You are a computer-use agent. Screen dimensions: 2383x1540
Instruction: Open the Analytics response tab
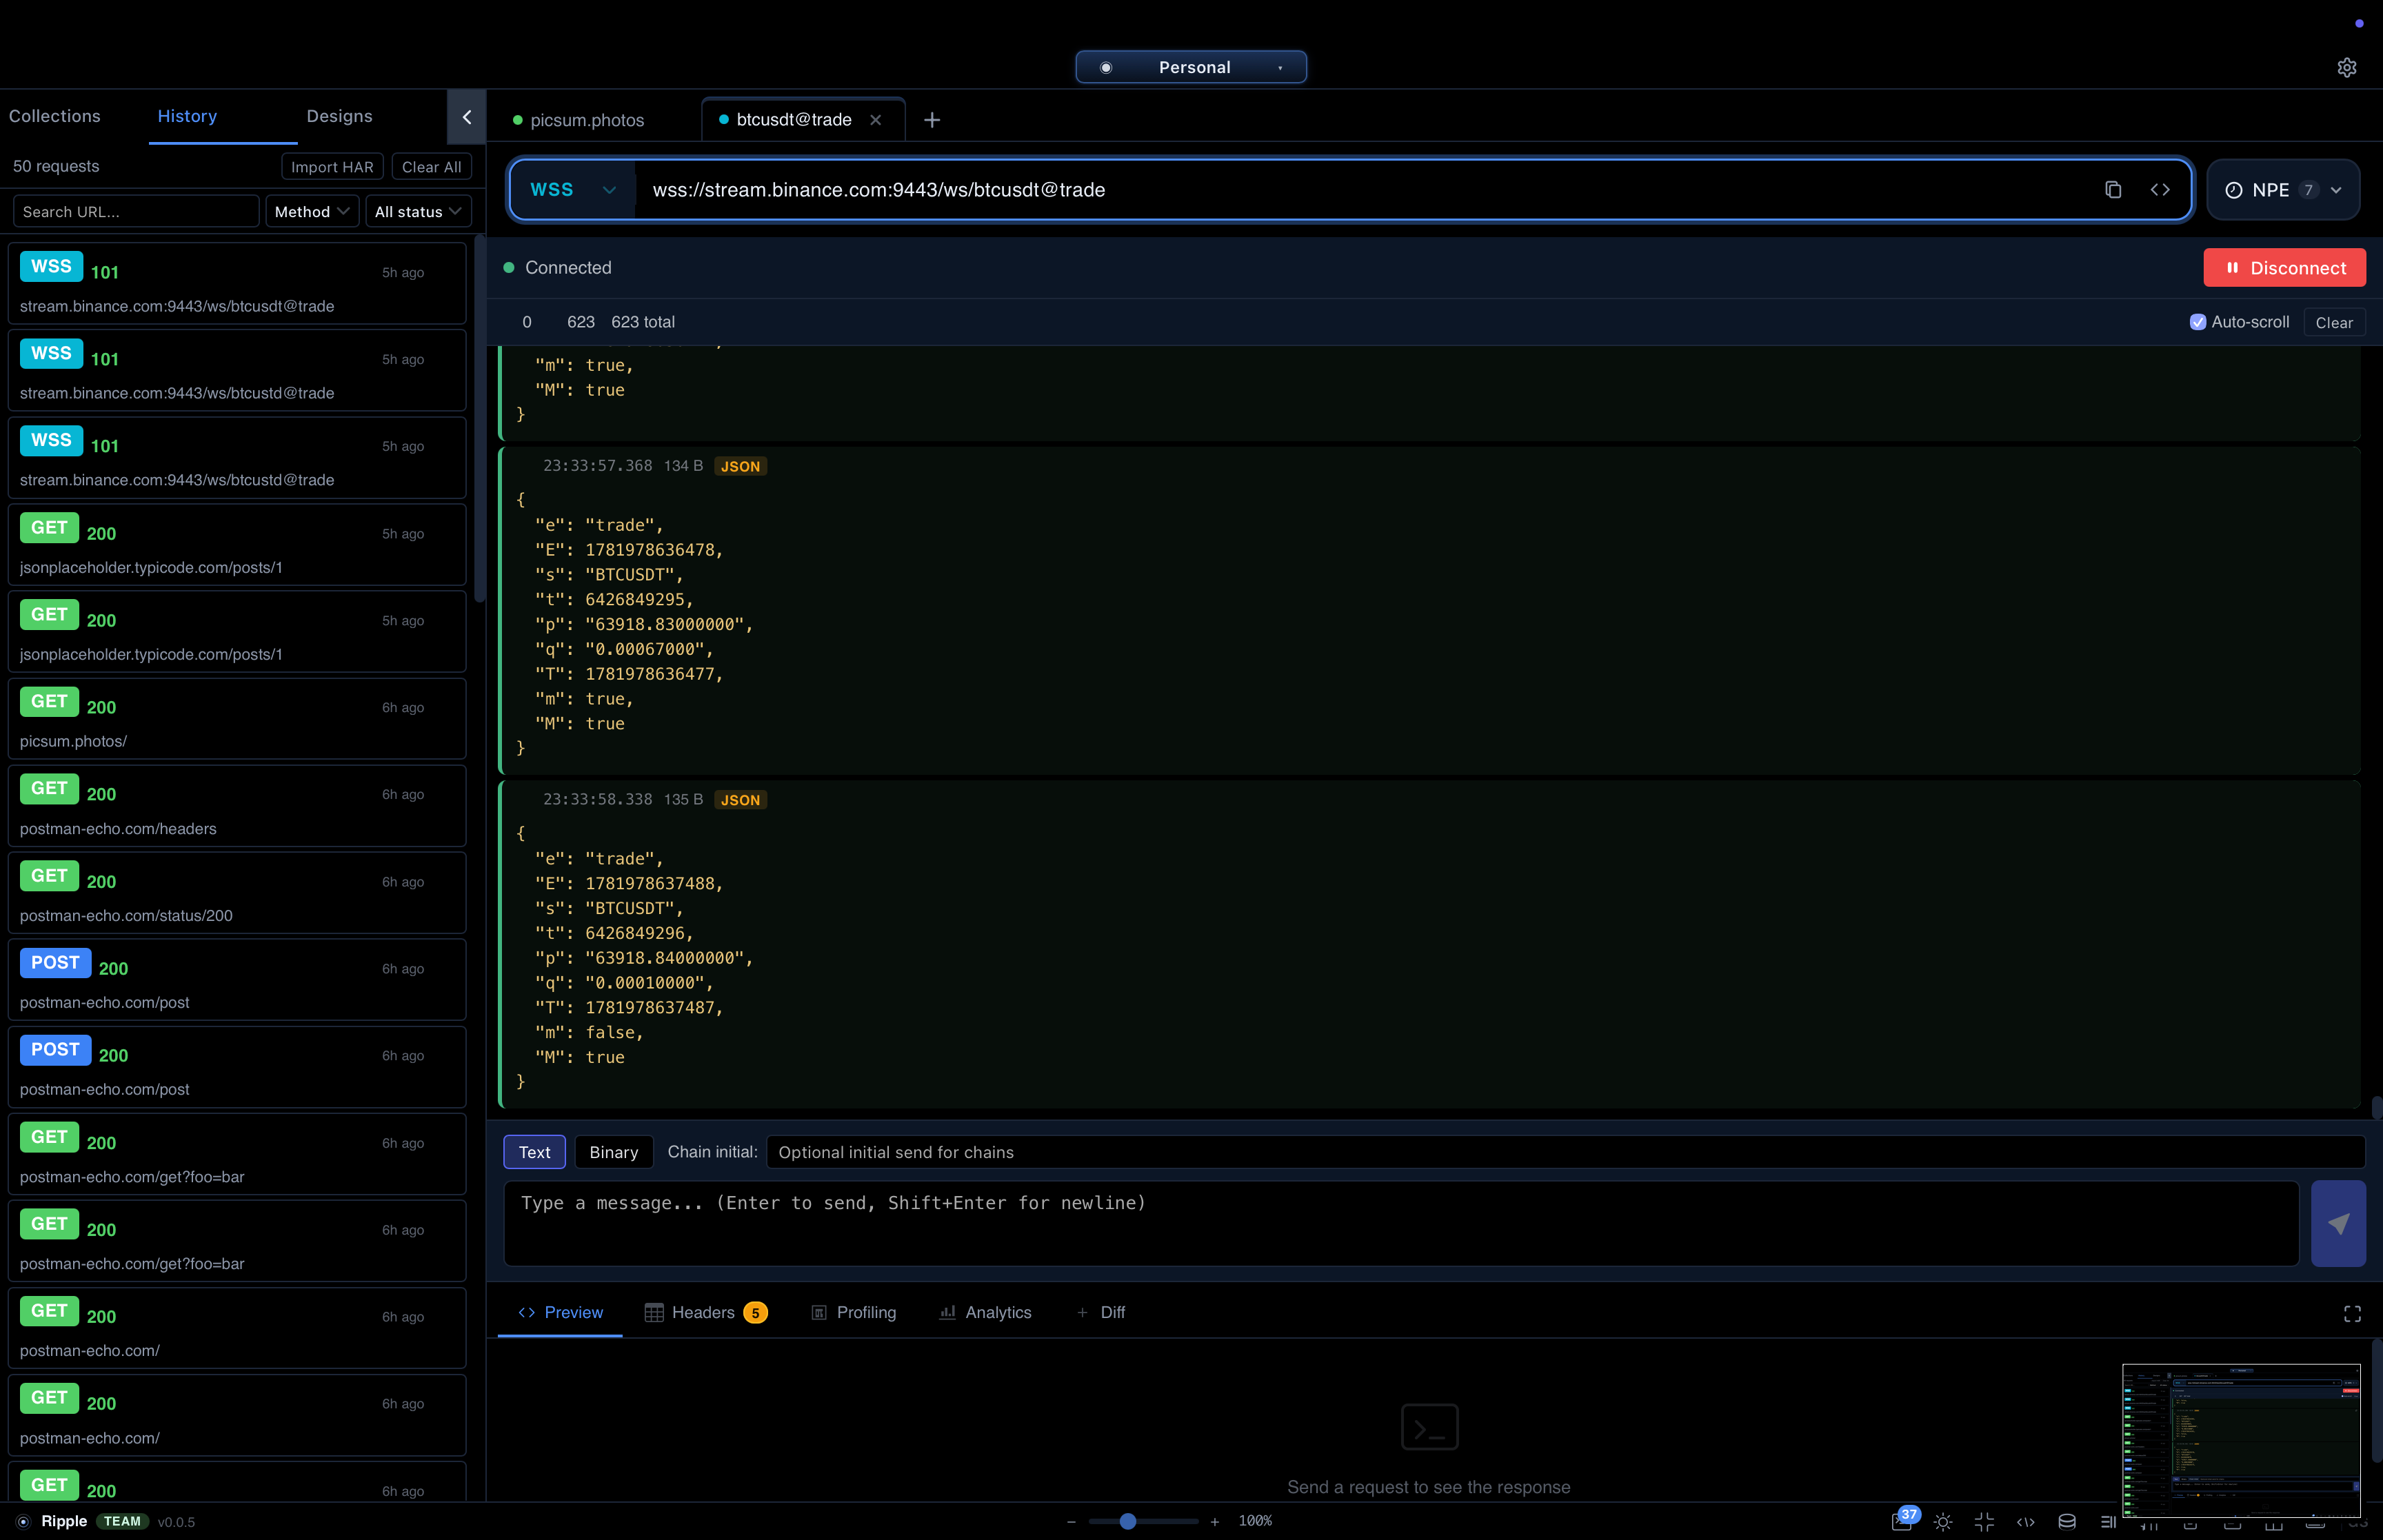[x=985, y=1313]
